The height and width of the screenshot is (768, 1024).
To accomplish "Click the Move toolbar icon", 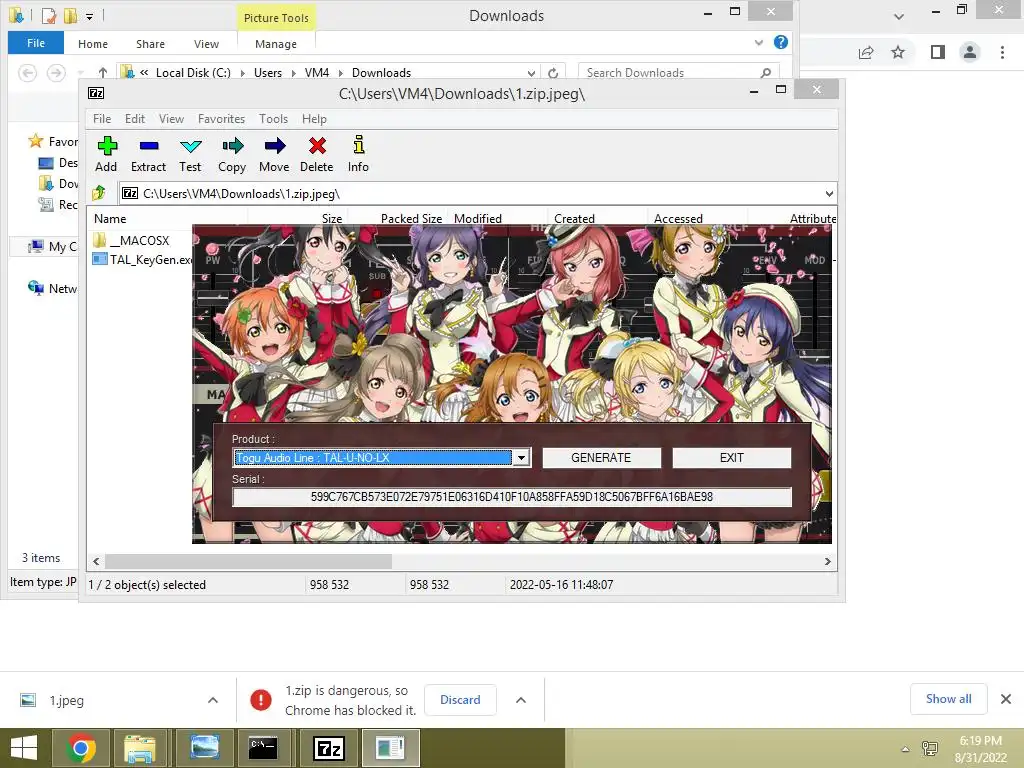I will tap(274, 155).
